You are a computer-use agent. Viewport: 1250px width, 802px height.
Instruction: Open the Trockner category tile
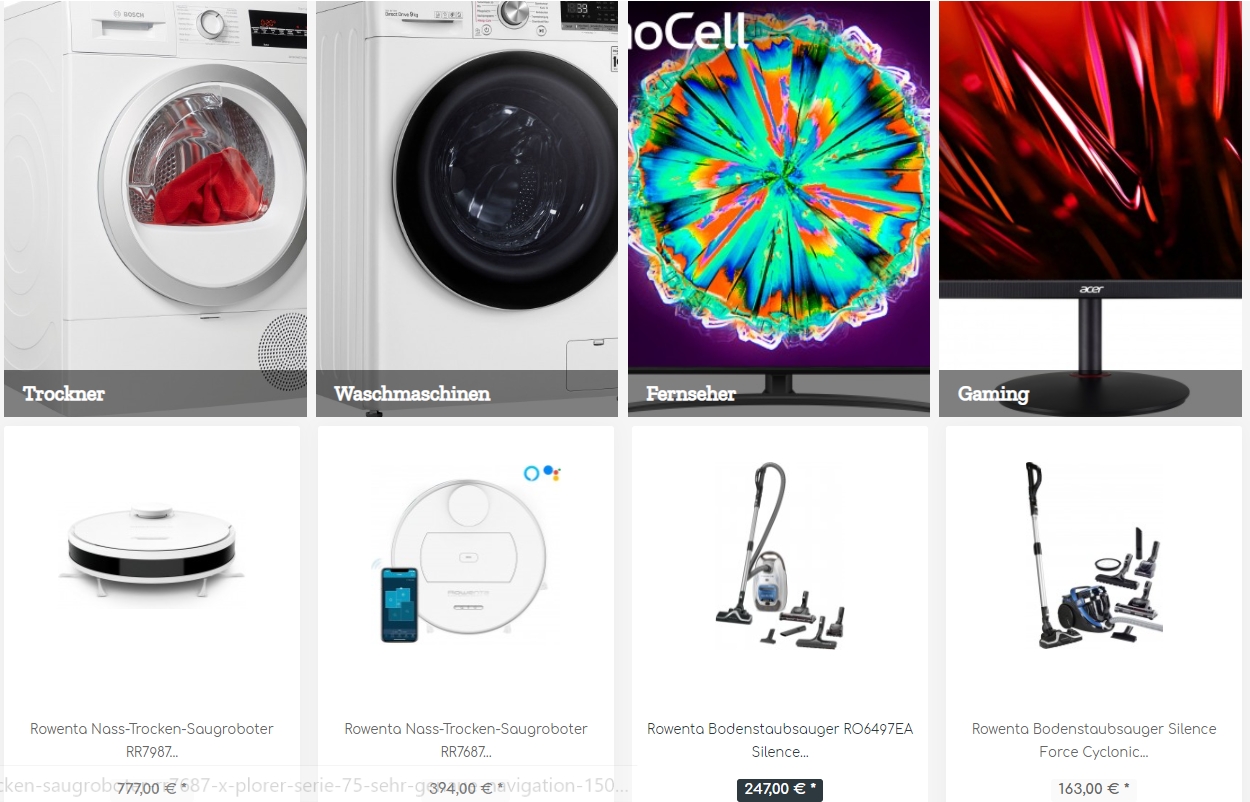(x=155, y=209)
